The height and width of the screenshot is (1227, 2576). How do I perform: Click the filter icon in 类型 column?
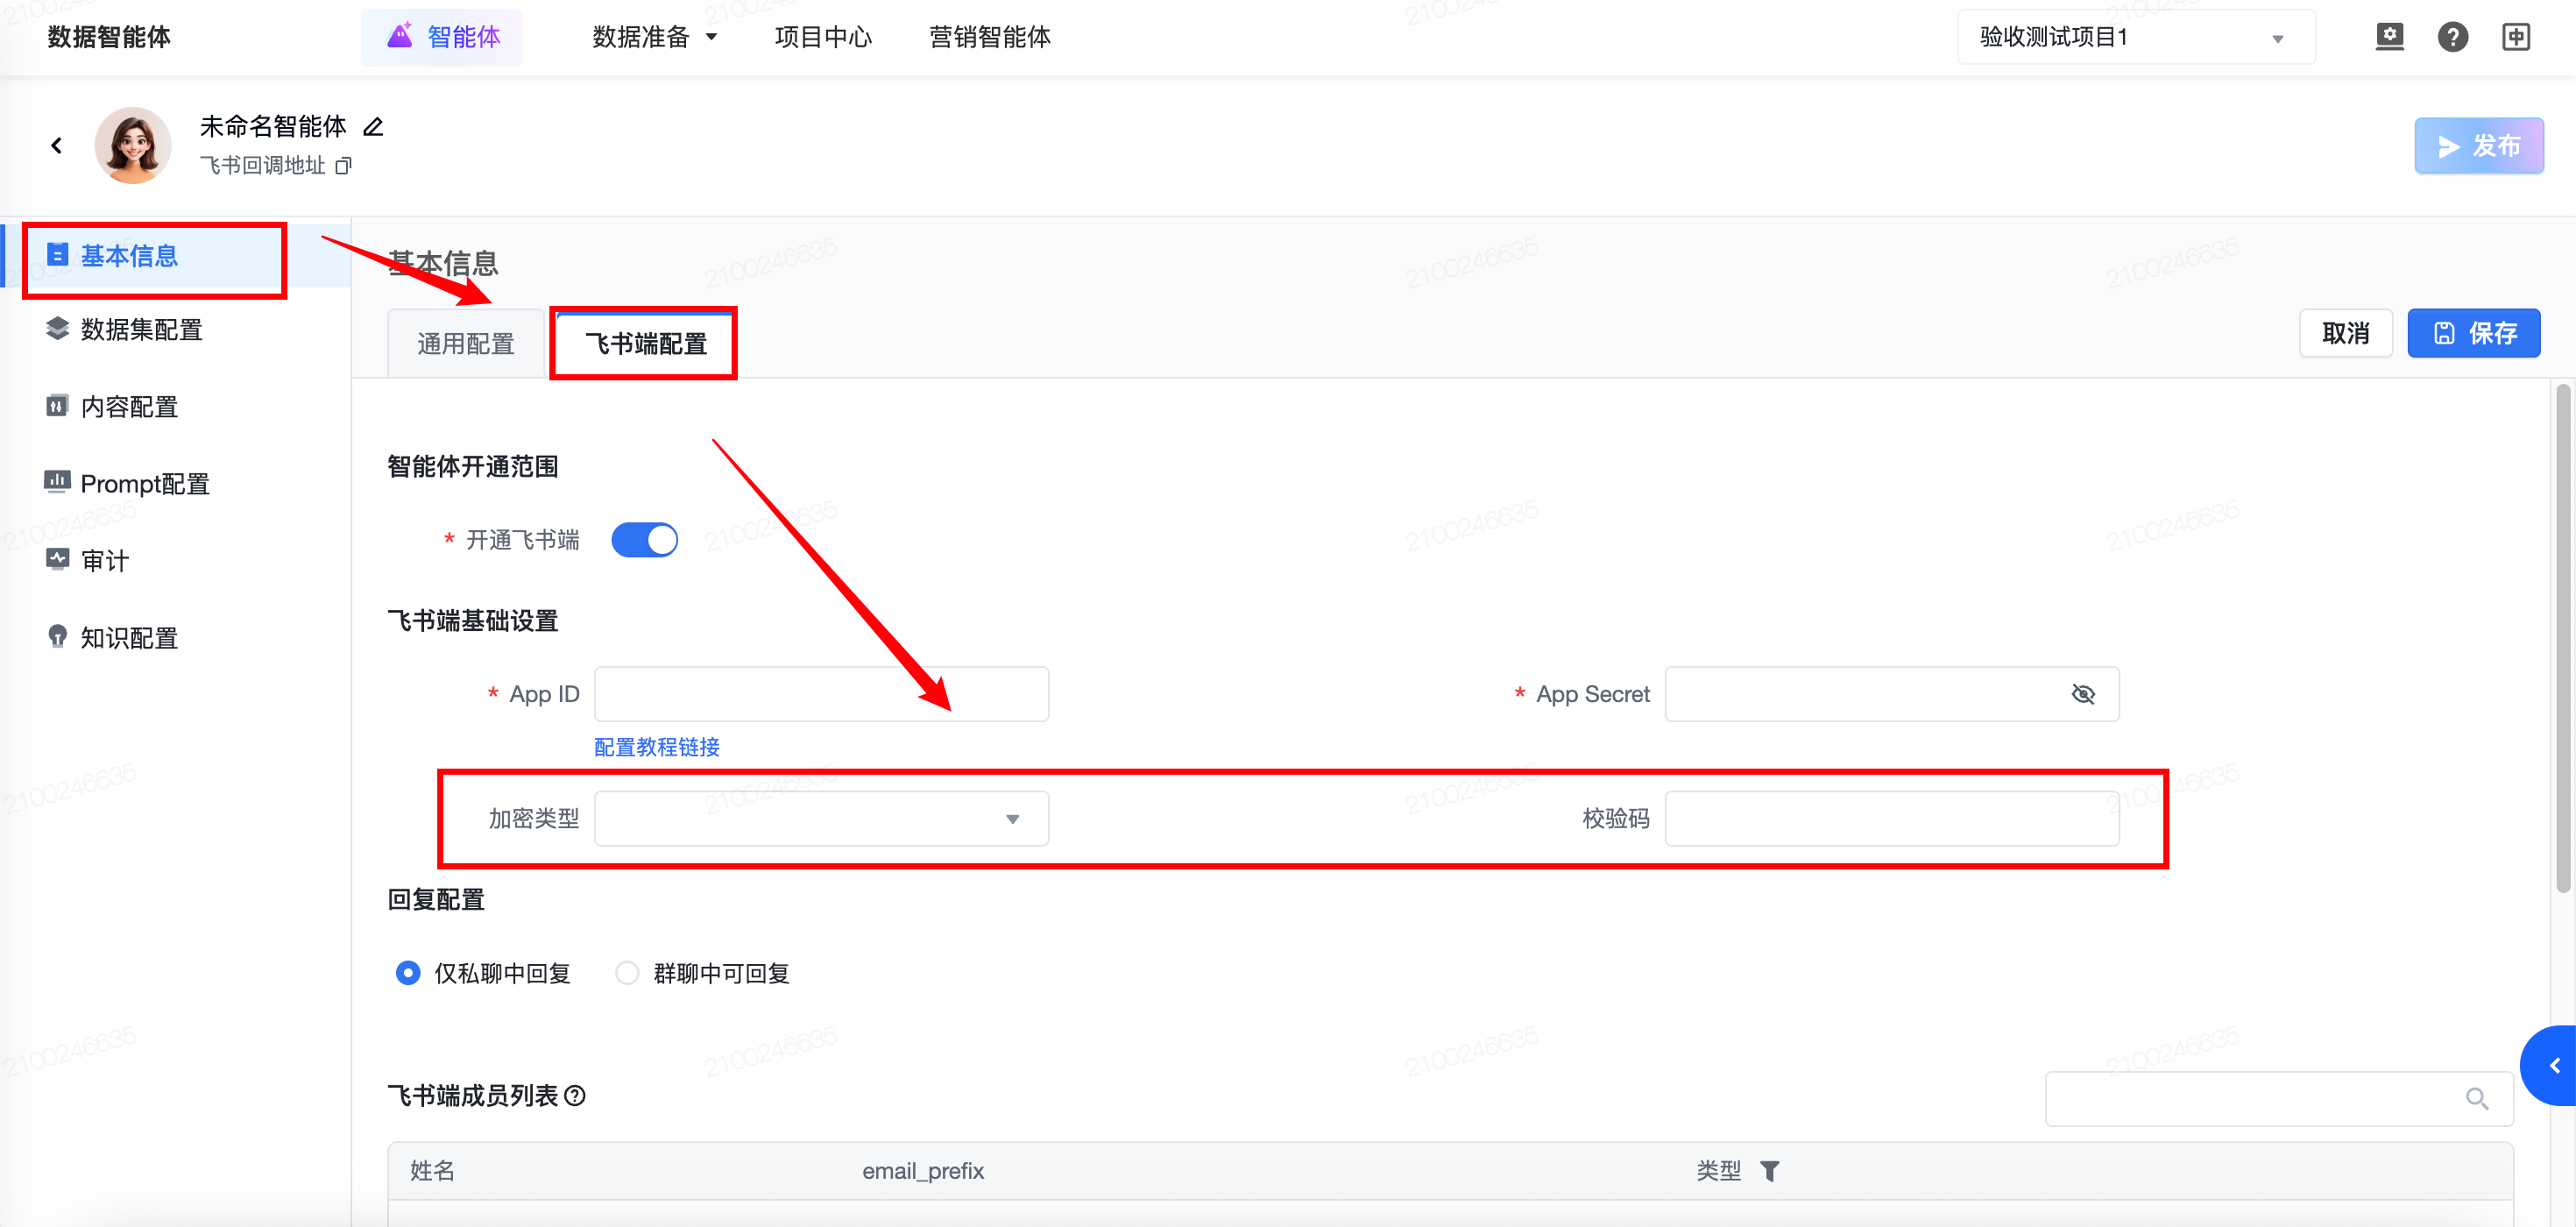pos(1769,1171)
